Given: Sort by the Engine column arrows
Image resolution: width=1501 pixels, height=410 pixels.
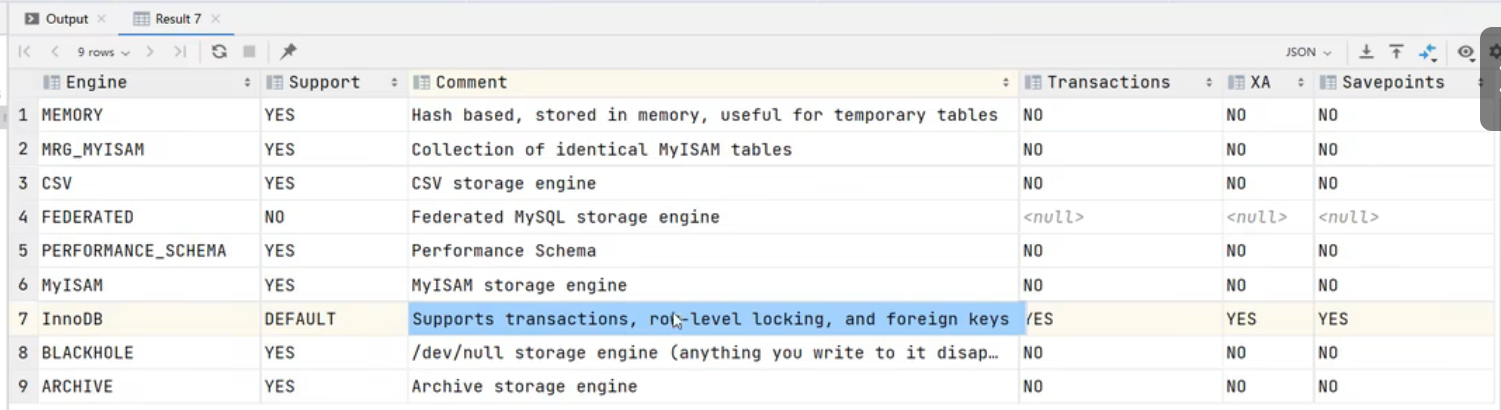Looking at the screenshot, I should click(x=247, y=83).
